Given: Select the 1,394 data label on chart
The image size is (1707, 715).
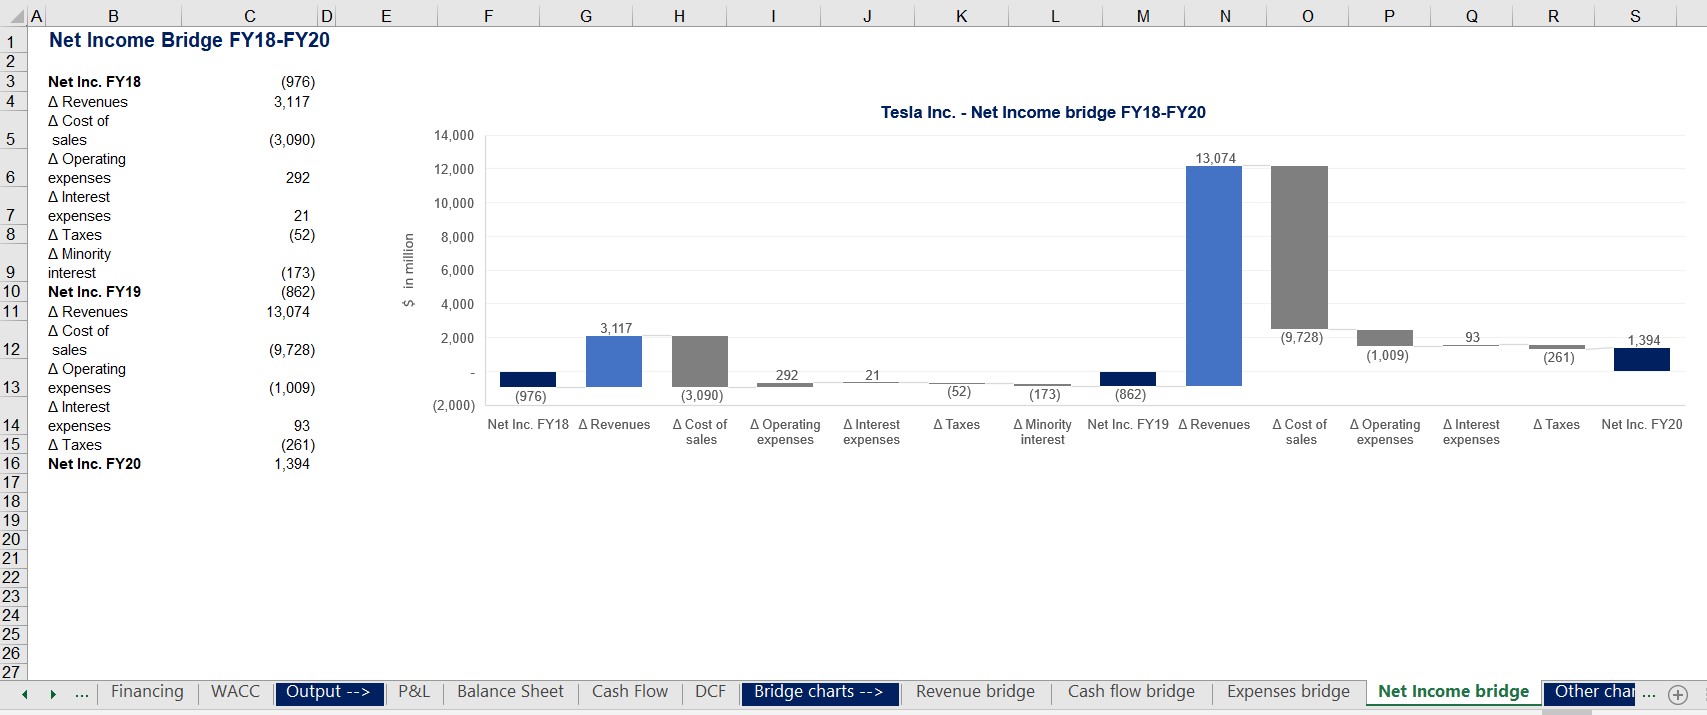Looking at the screenshot, I should click(1644, 340).
